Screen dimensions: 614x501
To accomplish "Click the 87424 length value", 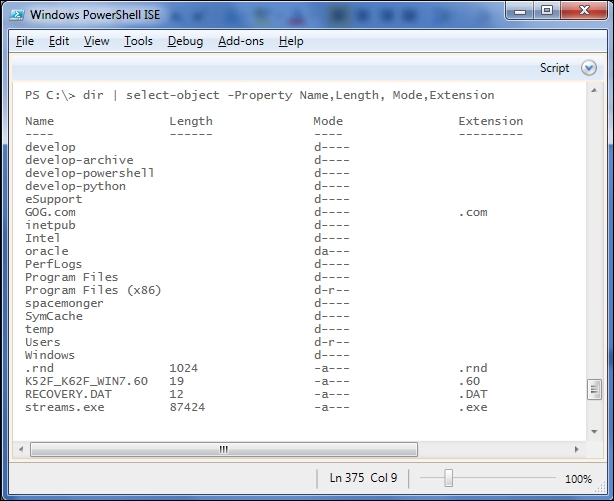I will 187,407.
